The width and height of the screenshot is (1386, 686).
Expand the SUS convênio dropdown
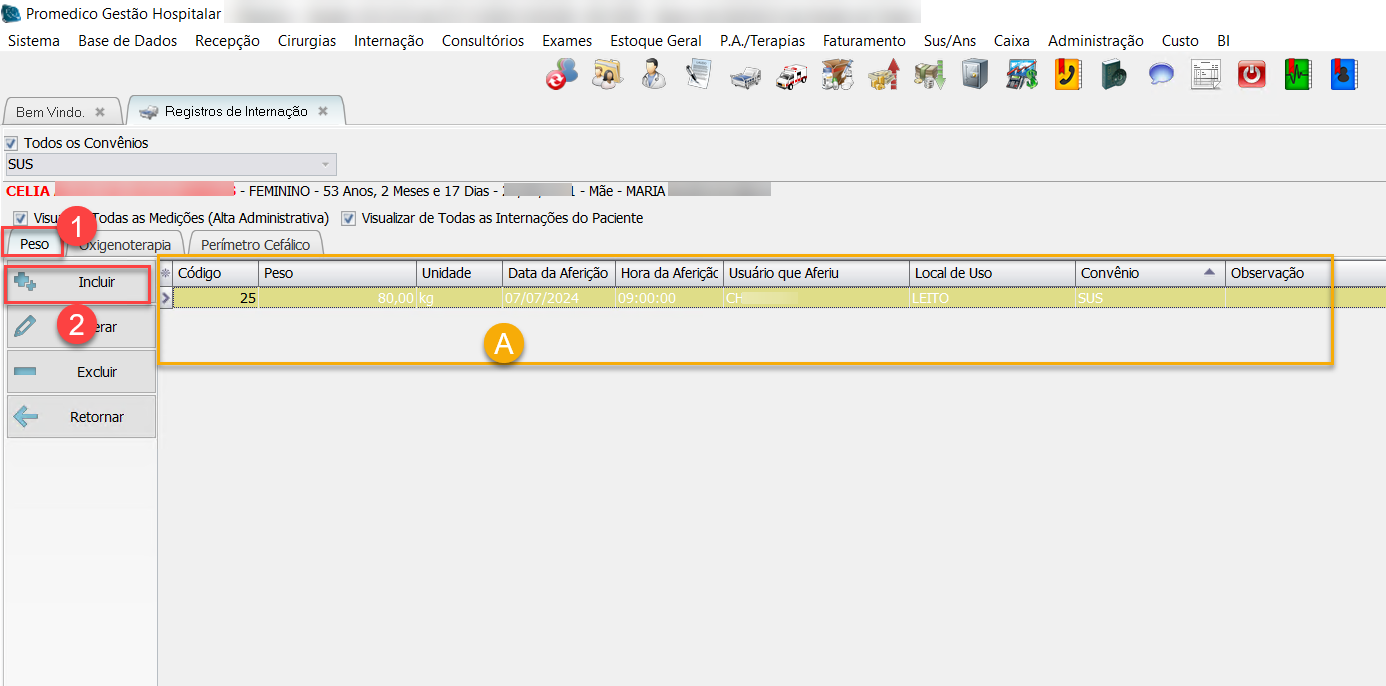[325, 164]
